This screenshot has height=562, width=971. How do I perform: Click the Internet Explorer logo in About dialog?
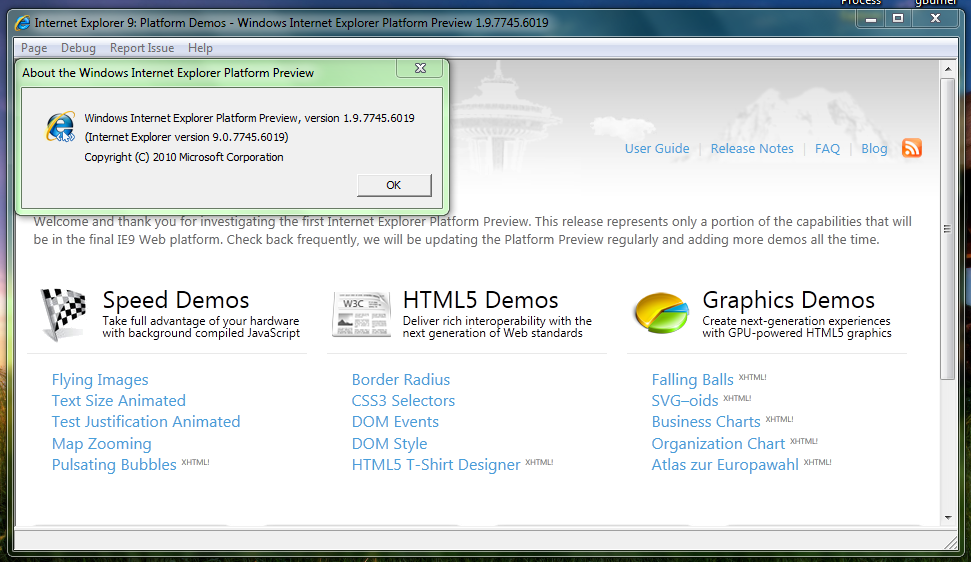point(60,127)
